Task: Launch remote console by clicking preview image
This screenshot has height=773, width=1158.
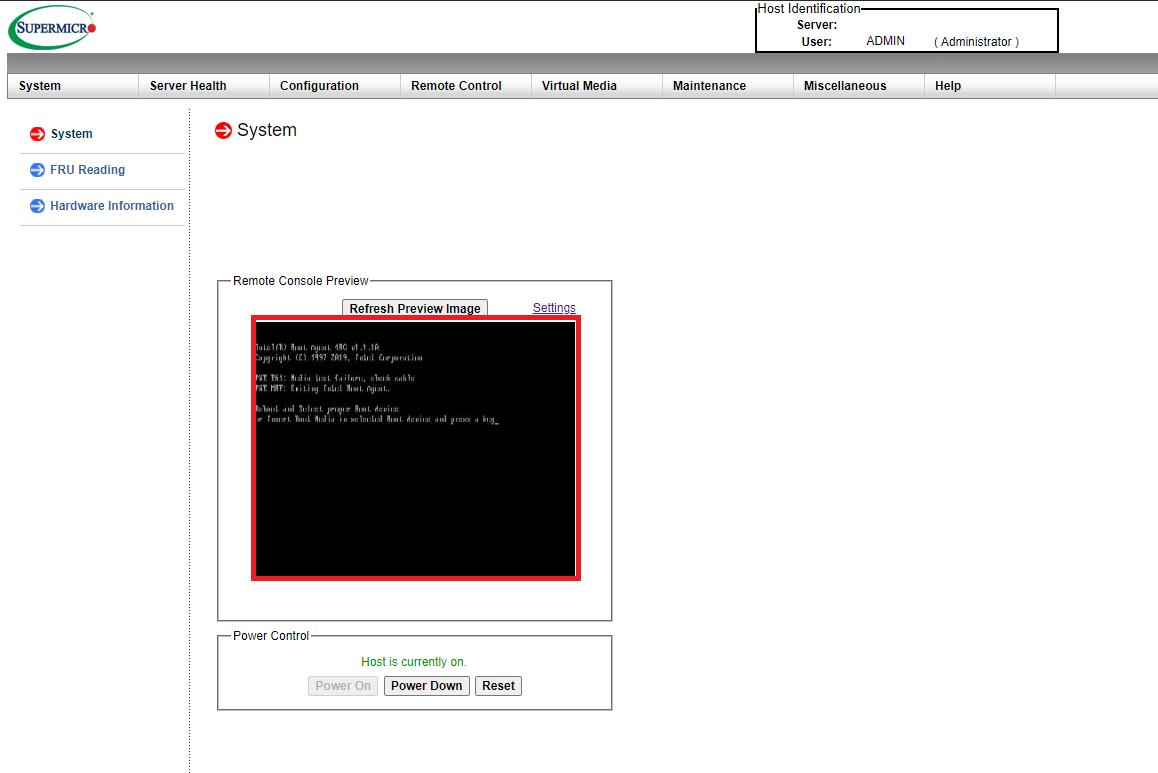Action: pyautogui.click(x=415, y=448)
